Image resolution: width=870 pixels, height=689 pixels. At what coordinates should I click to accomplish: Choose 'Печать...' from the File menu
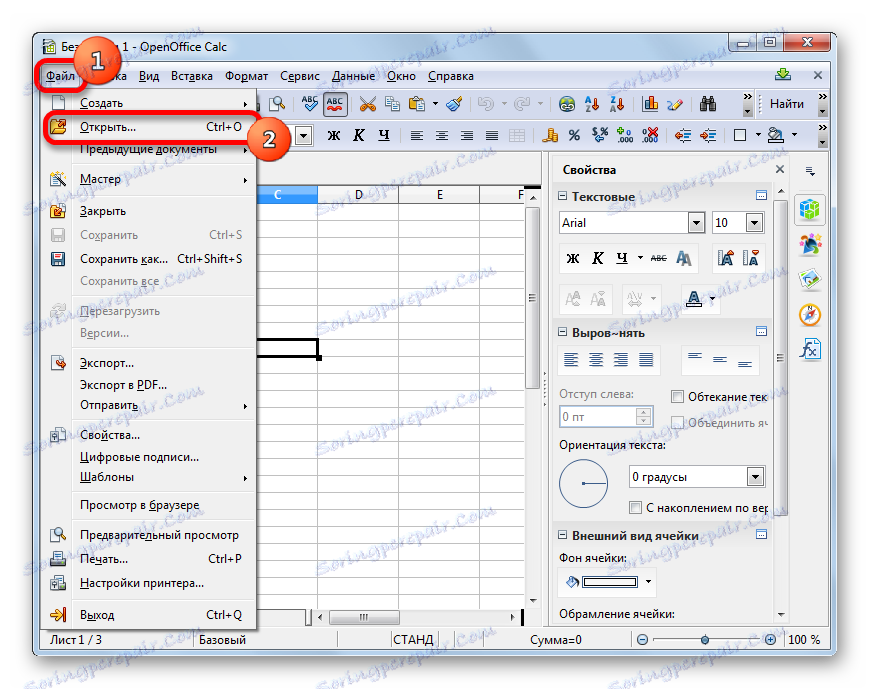[149, 559]
